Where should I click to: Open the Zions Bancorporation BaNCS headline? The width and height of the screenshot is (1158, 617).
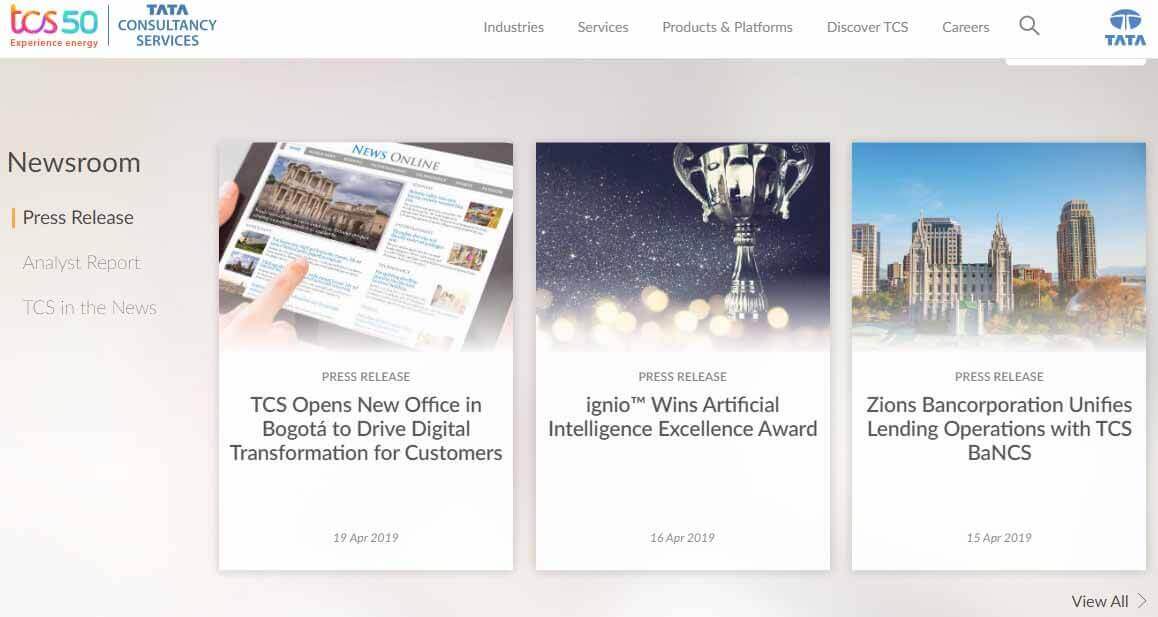(998, 429)
